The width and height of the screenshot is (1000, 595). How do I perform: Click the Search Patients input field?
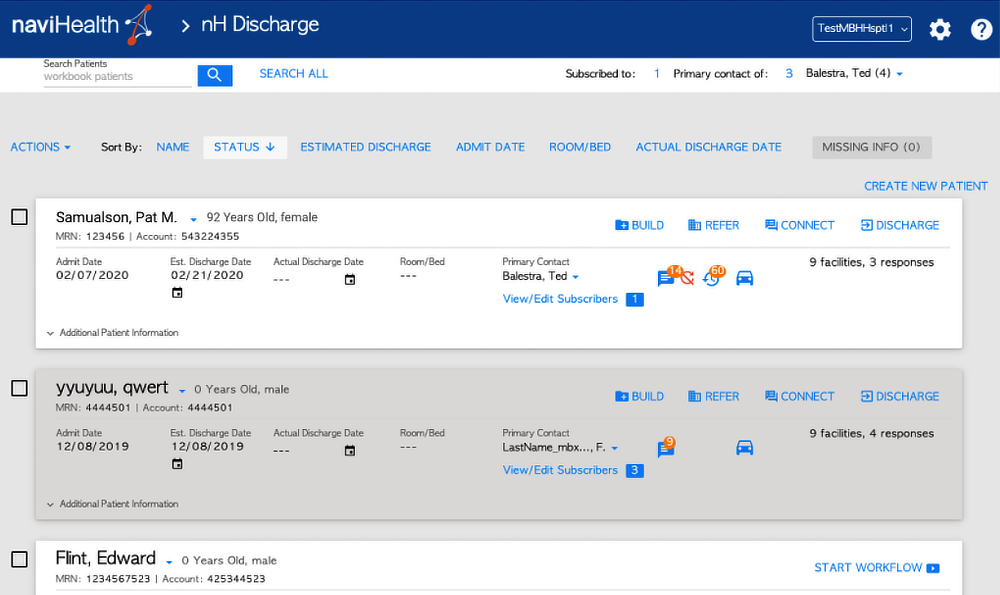coord(117,77)
